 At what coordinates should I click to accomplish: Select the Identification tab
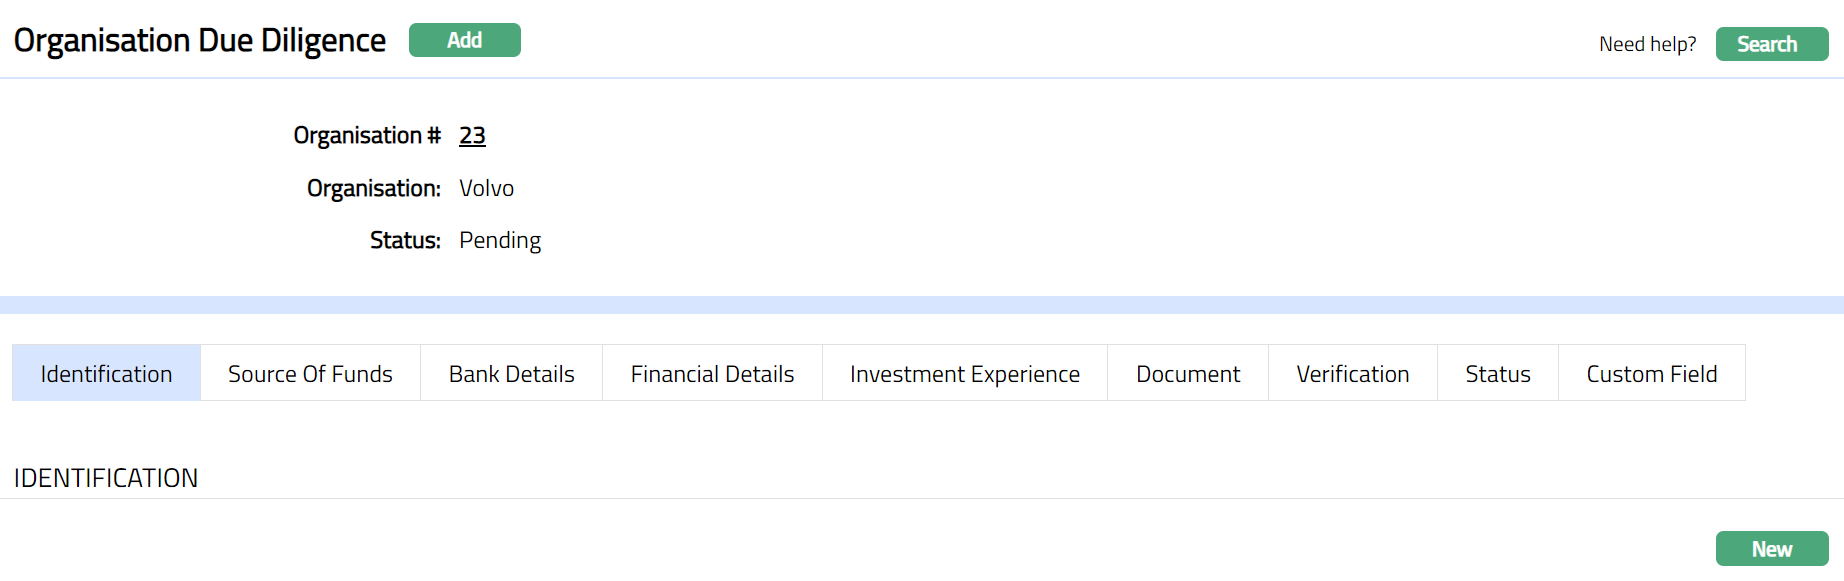[x=106, y=373]
